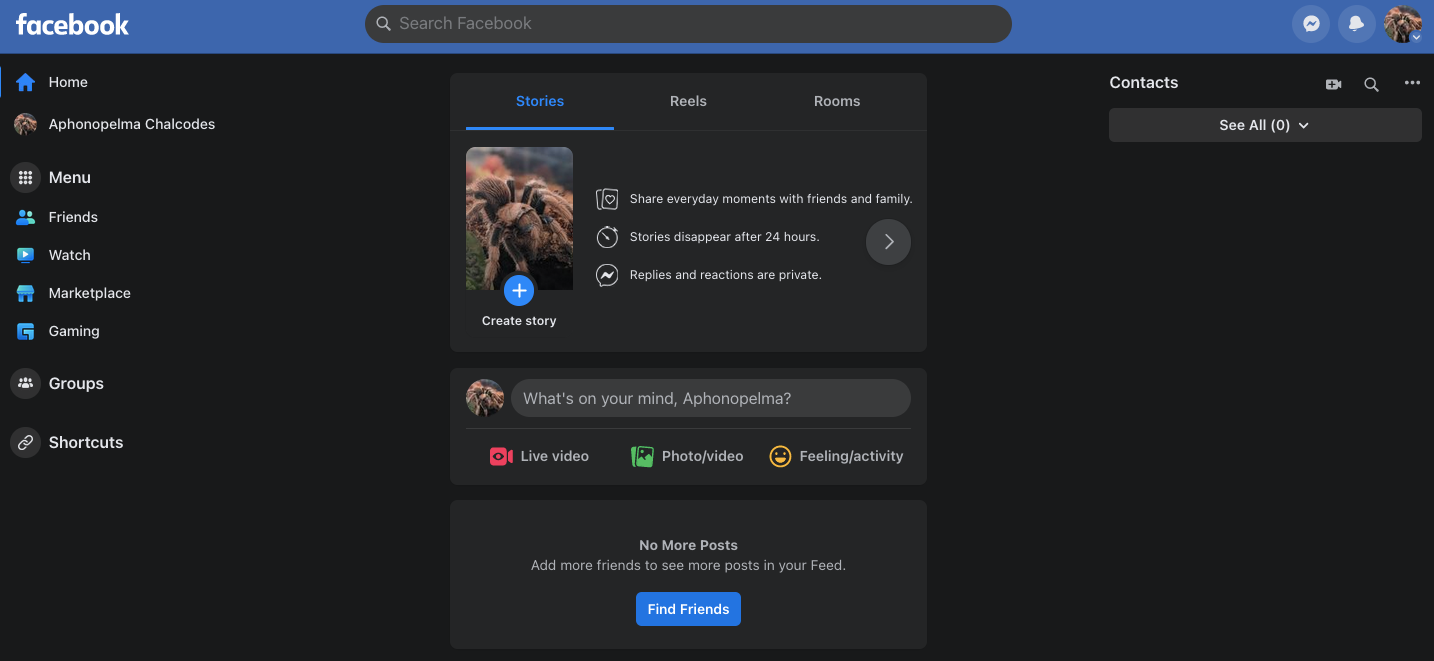Switch to the Reels tab
Viewport: 1434px width, 661px height.
[x=688, y=101]
